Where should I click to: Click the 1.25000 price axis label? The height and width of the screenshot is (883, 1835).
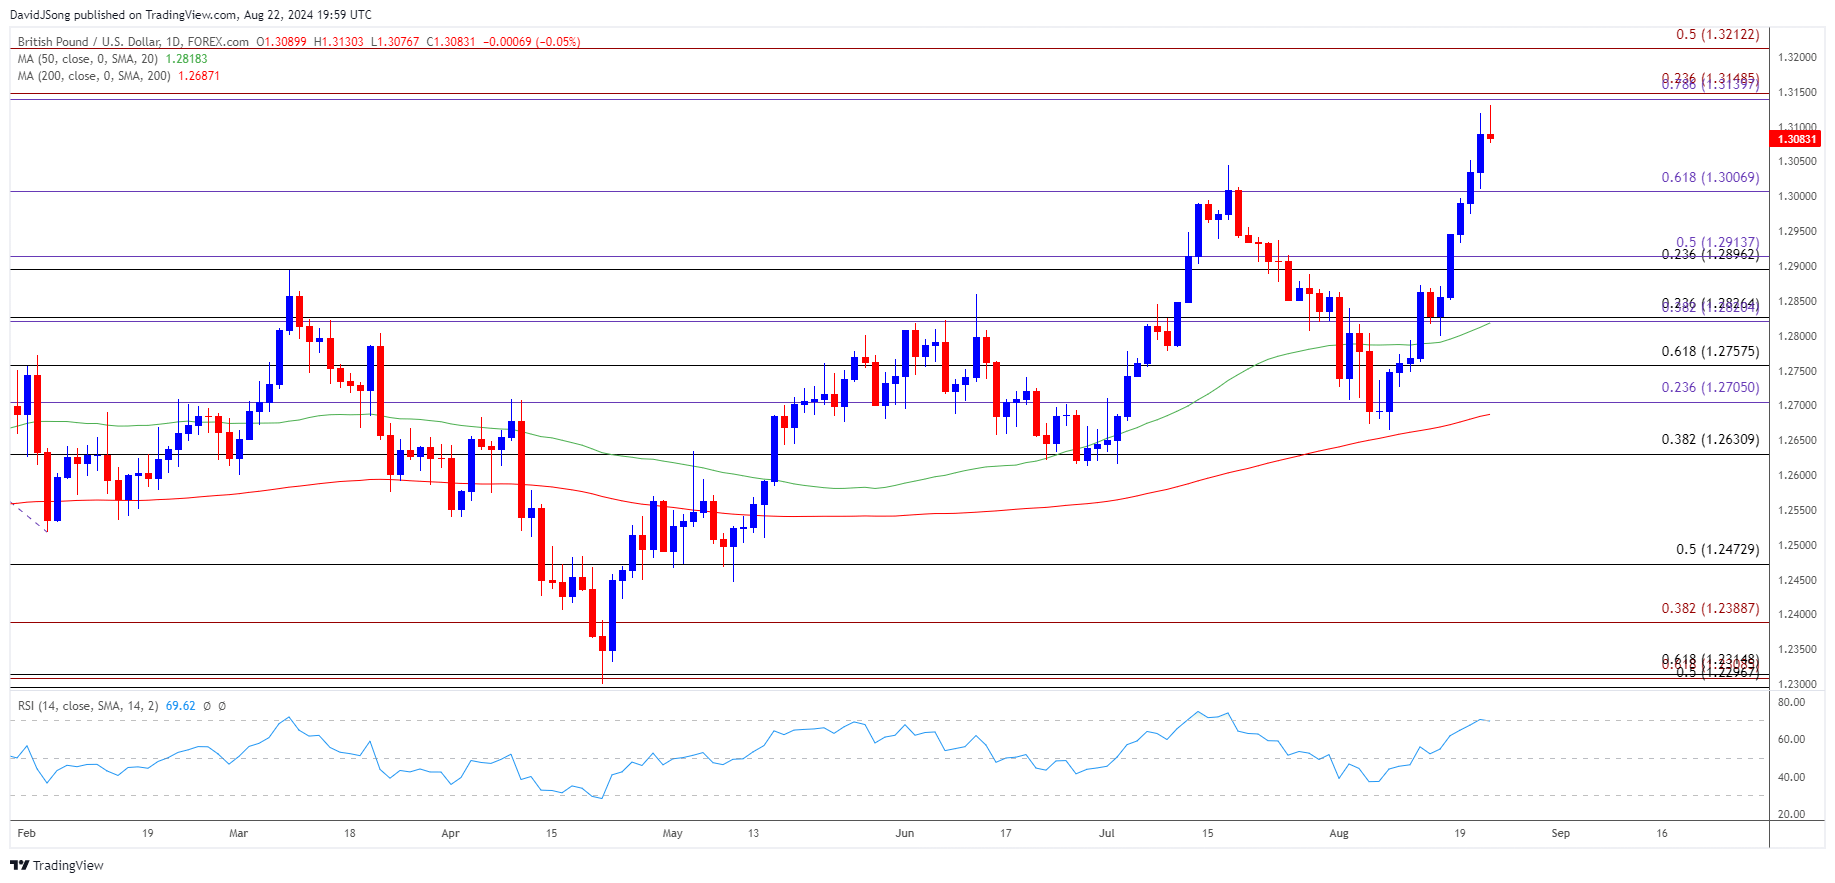point(1797,546)
